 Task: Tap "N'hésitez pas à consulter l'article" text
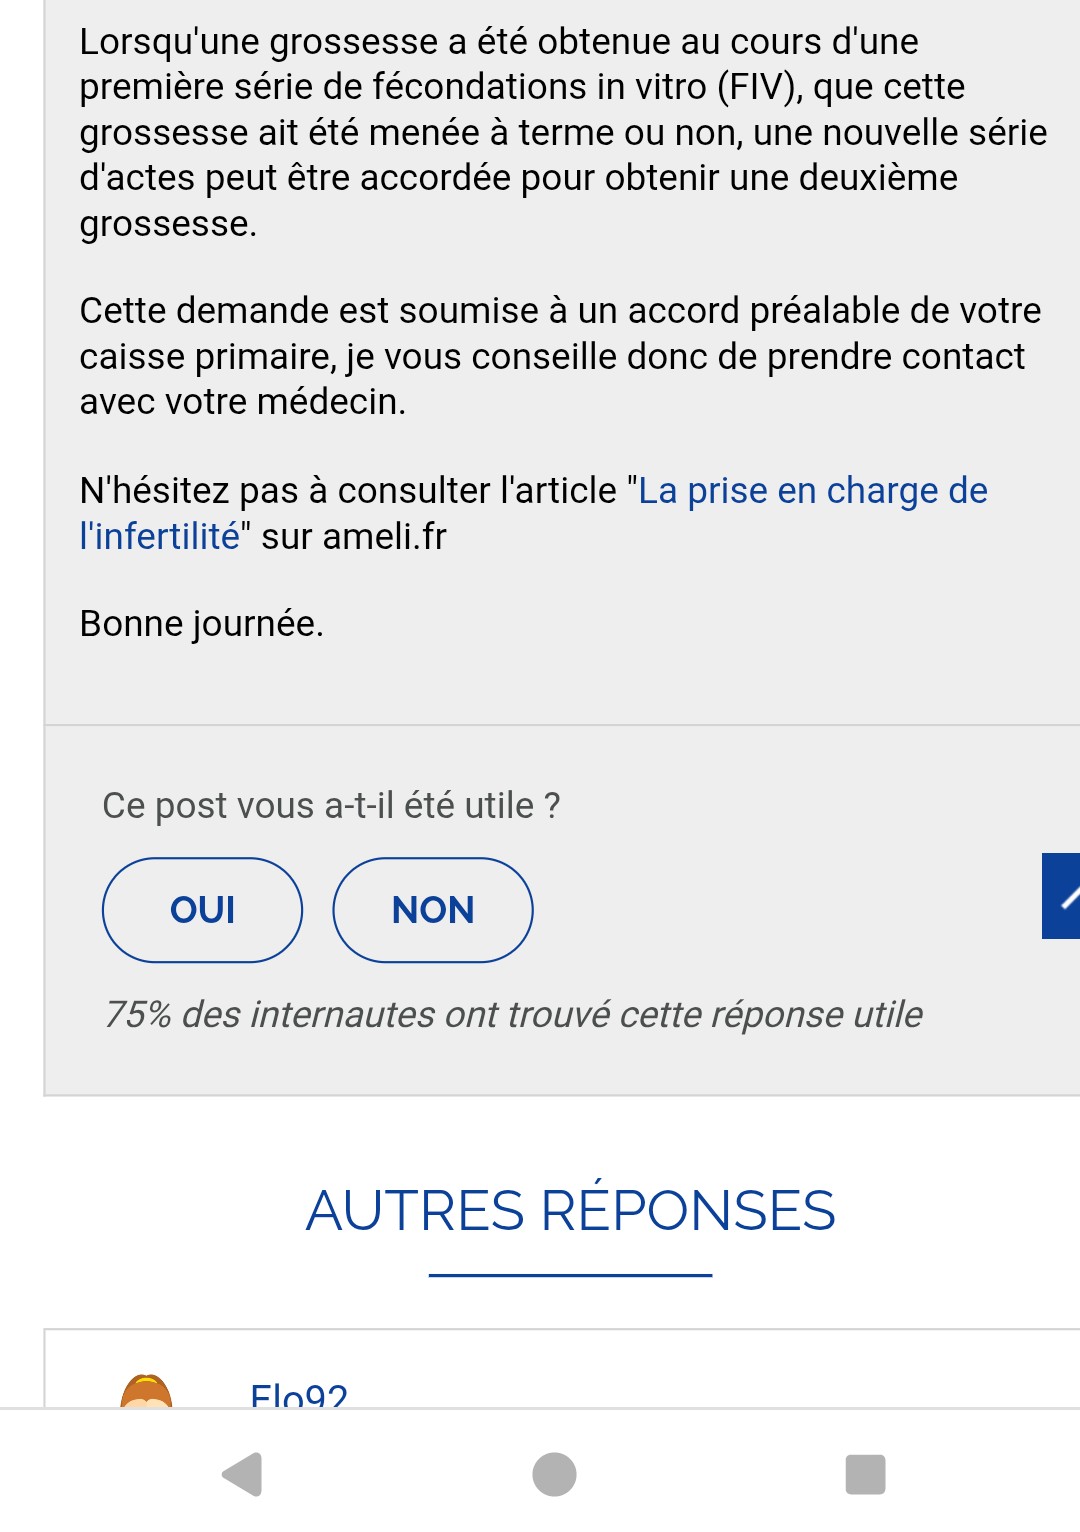tap(348, 491)
